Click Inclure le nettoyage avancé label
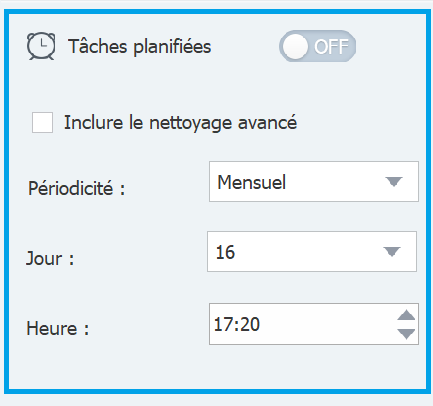Image resolution: width=433 pixels, height=406 pixels. click(x=180, y=123)
